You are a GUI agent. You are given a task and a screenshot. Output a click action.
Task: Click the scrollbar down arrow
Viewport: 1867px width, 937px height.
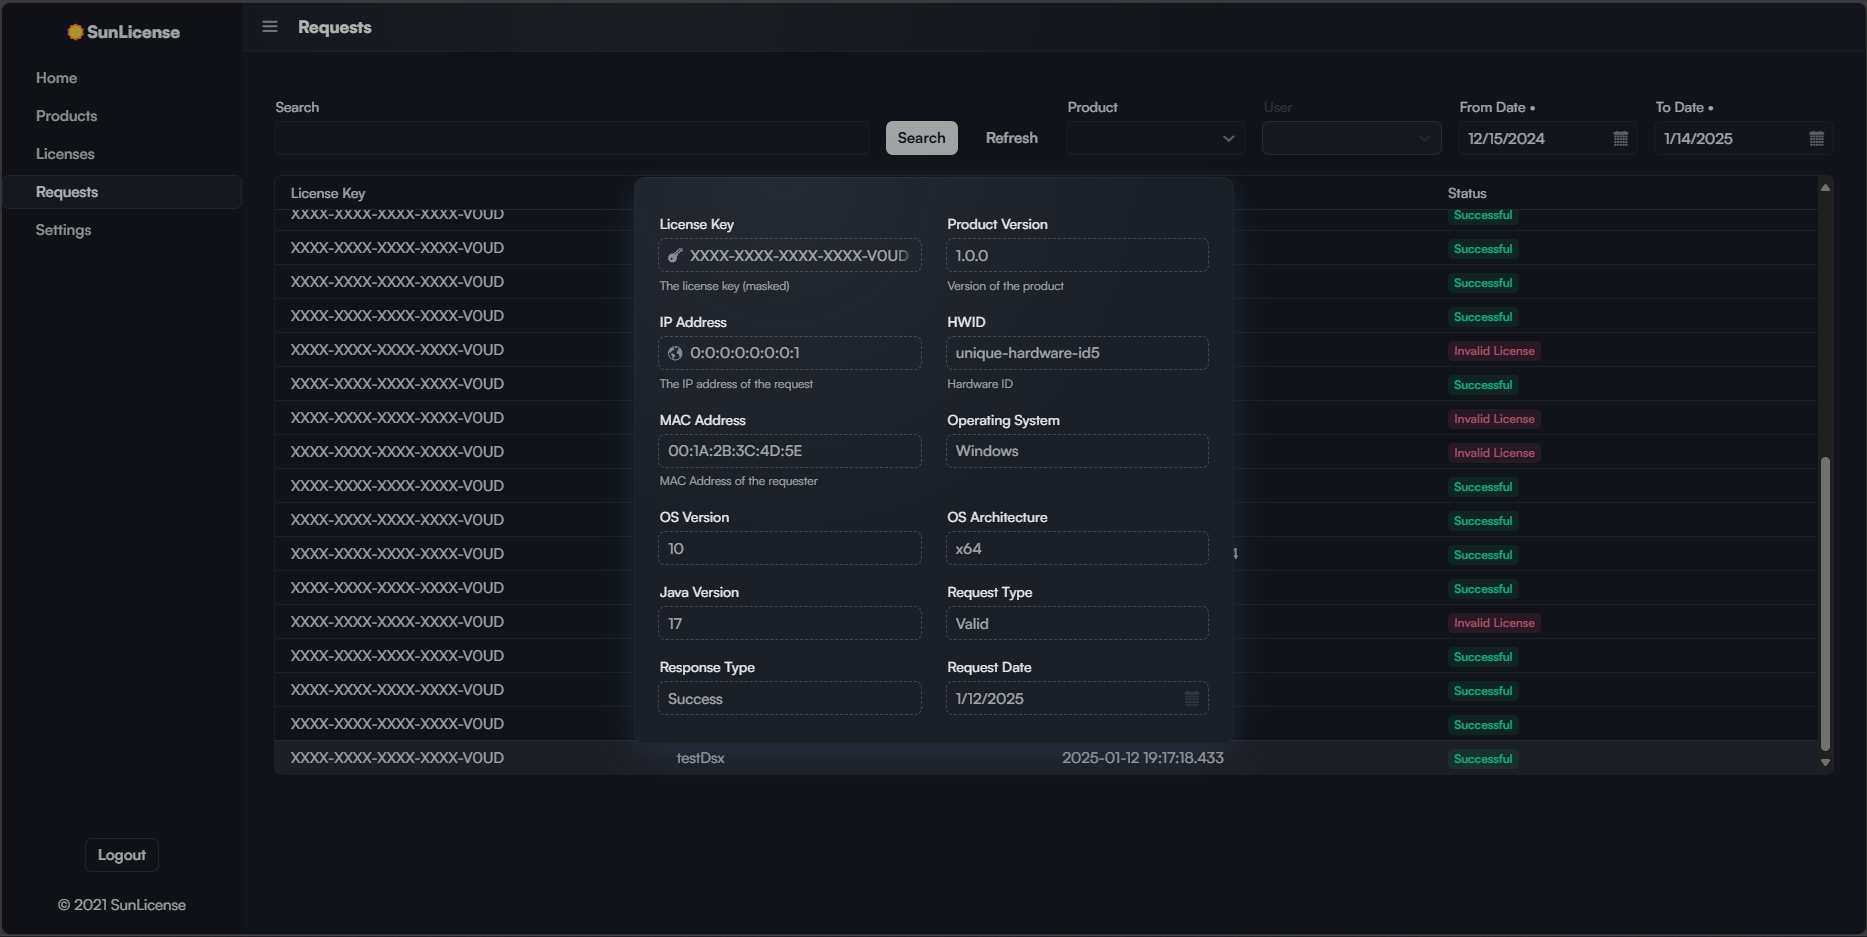[x=1825, y=762]
